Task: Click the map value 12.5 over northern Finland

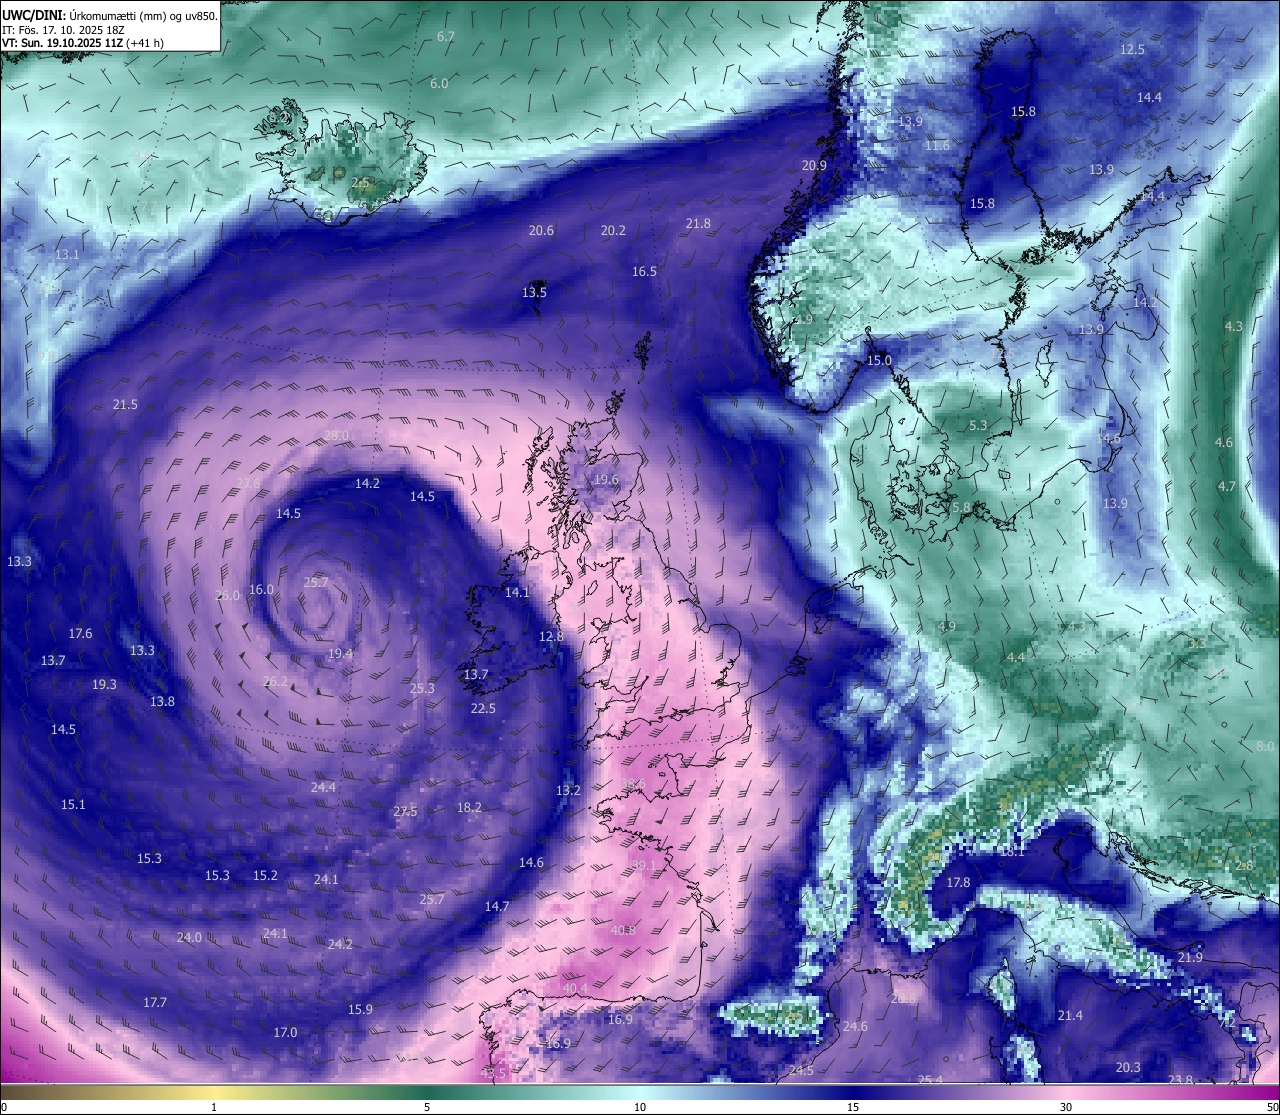Action: pos(1132,49)
